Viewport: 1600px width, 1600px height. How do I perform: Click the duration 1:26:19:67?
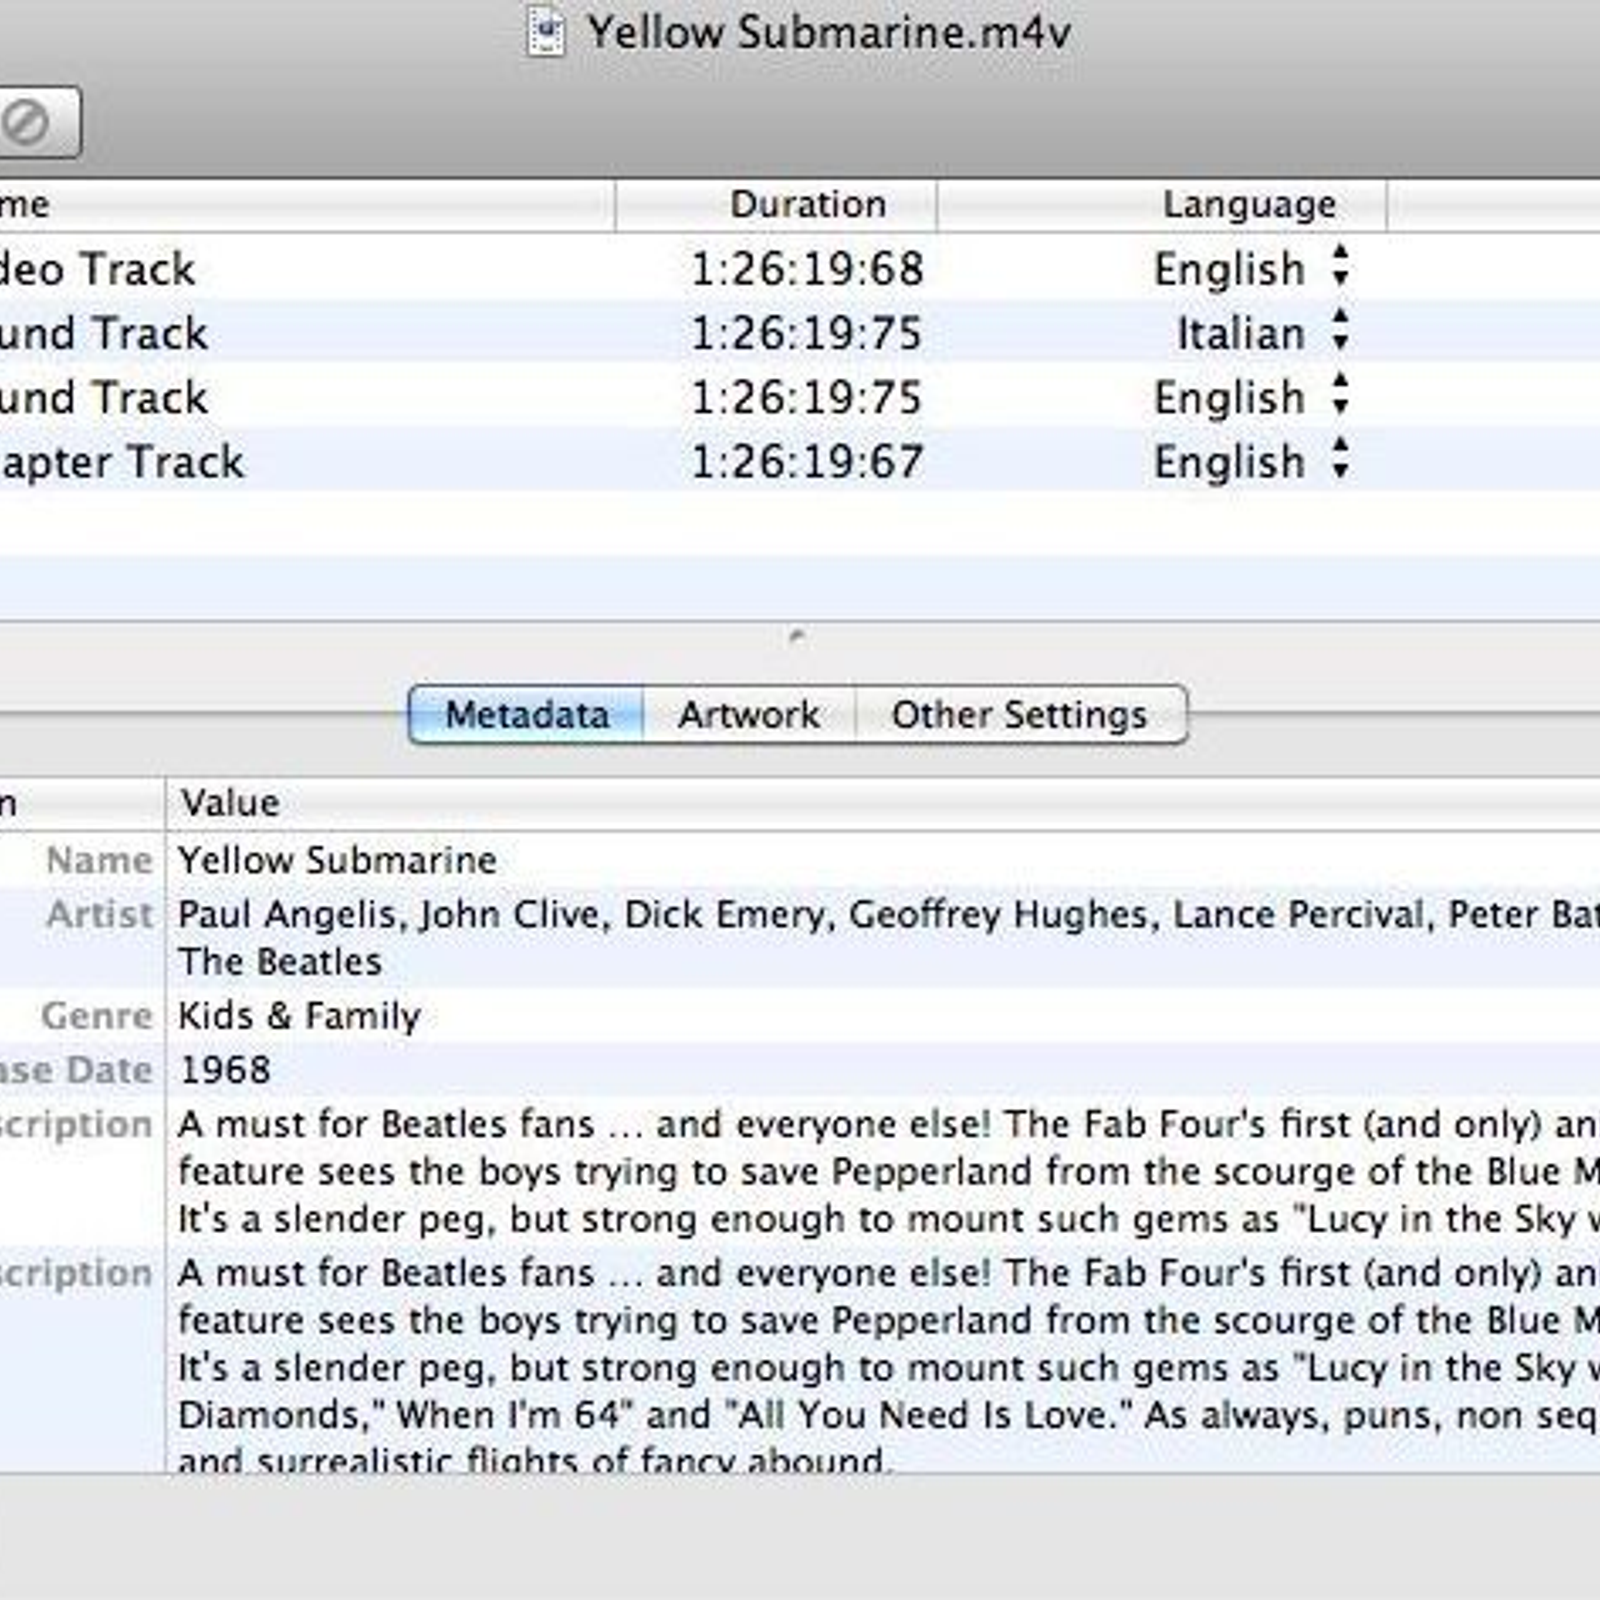pos(807,462)
